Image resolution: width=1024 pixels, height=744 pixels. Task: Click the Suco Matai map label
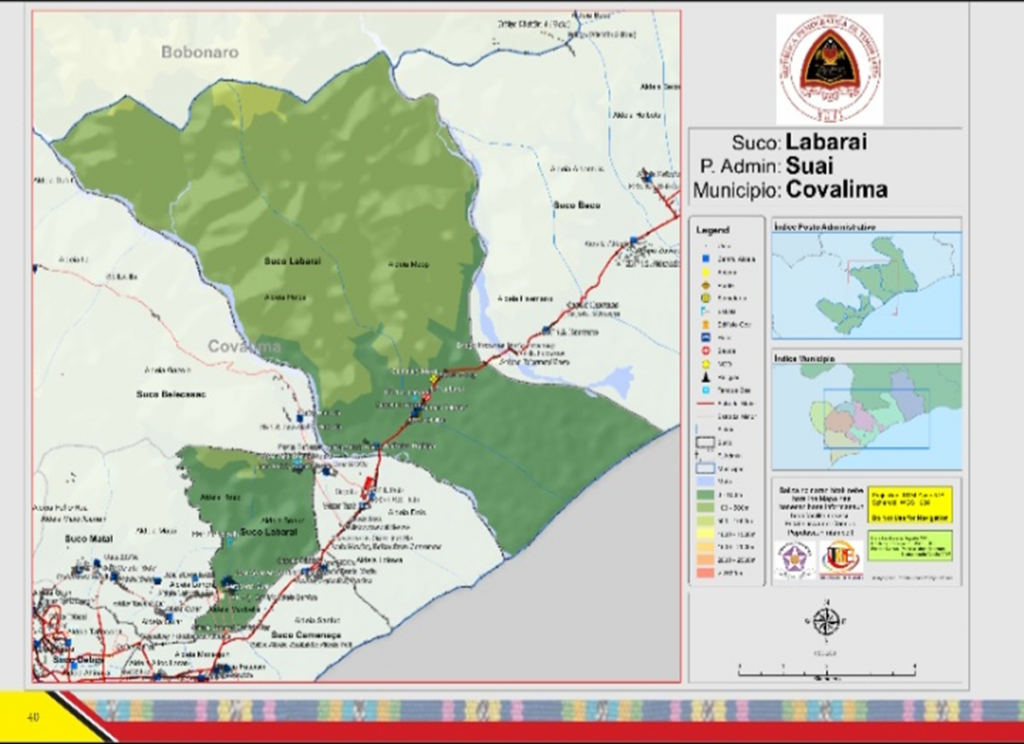pyautogui.click(x=86, y=539)
